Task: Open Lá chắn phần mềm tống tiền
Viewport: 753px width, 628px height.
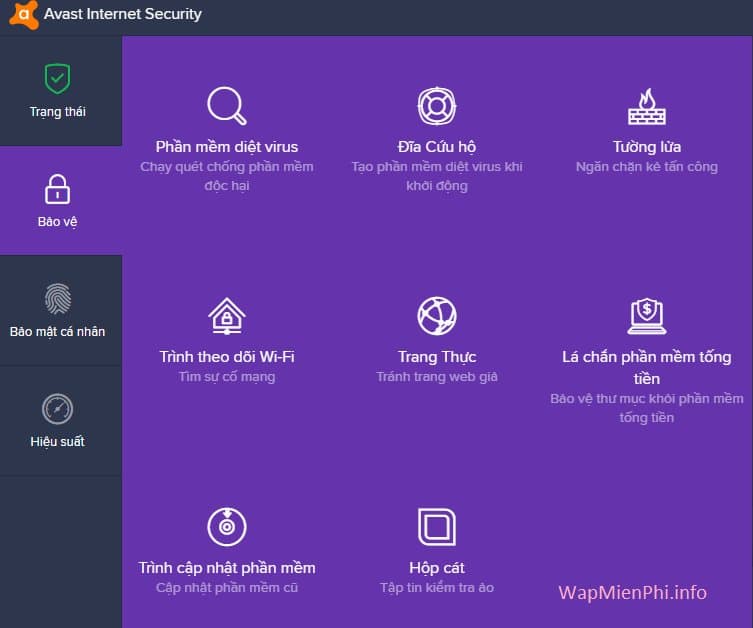Action: (x=647, y=368)
